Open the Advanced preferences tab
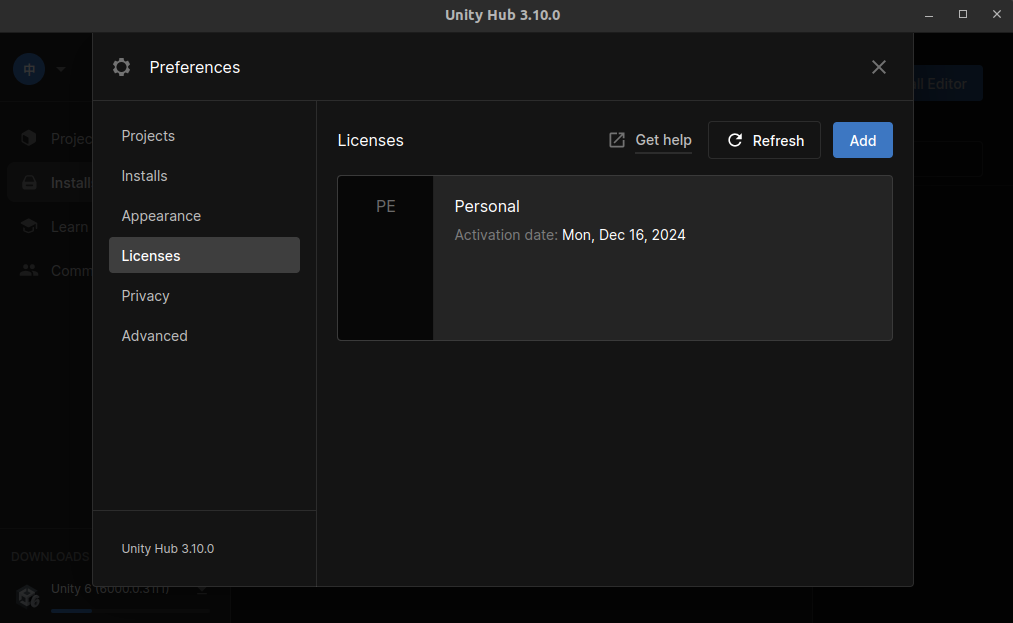 click(x=155, y=336)
